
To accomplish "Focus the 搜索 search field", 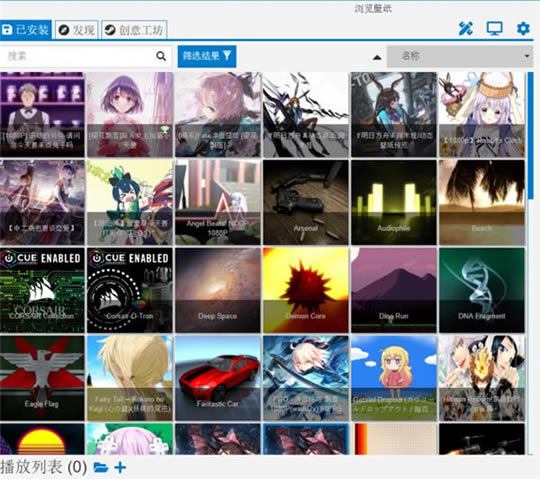I will pos(77,56).
